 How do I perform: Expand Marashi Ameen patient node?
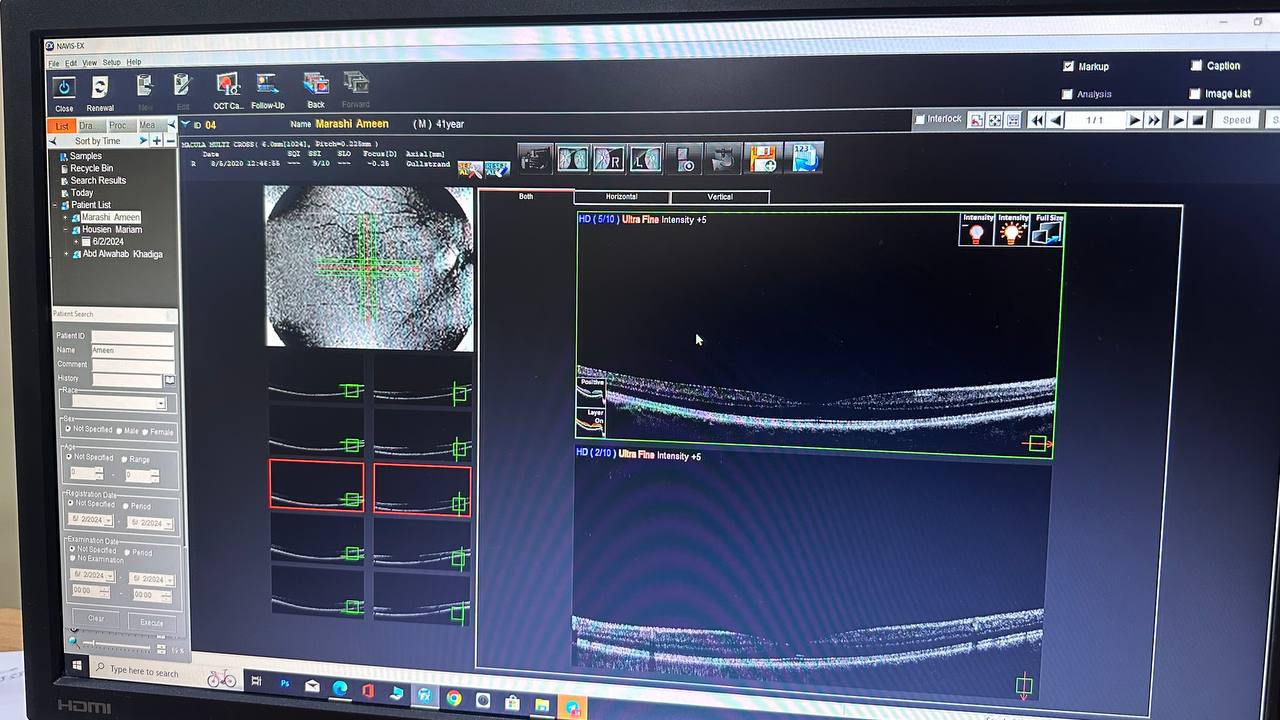click(65, 218)
